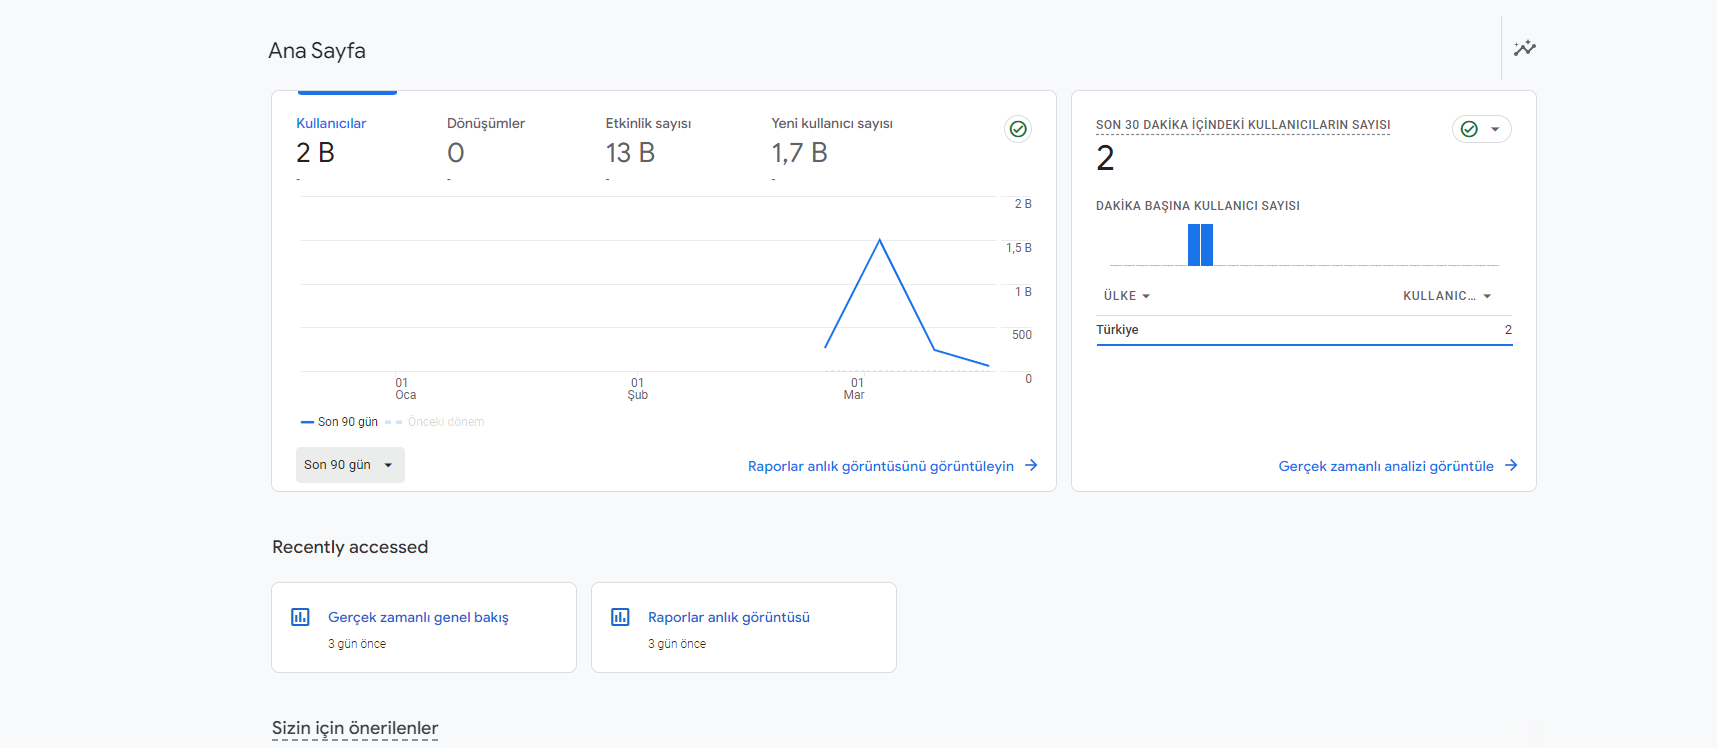Open the Insights sparkline icon at top right
This screenshot has width=1717, height=748.
1524,48
